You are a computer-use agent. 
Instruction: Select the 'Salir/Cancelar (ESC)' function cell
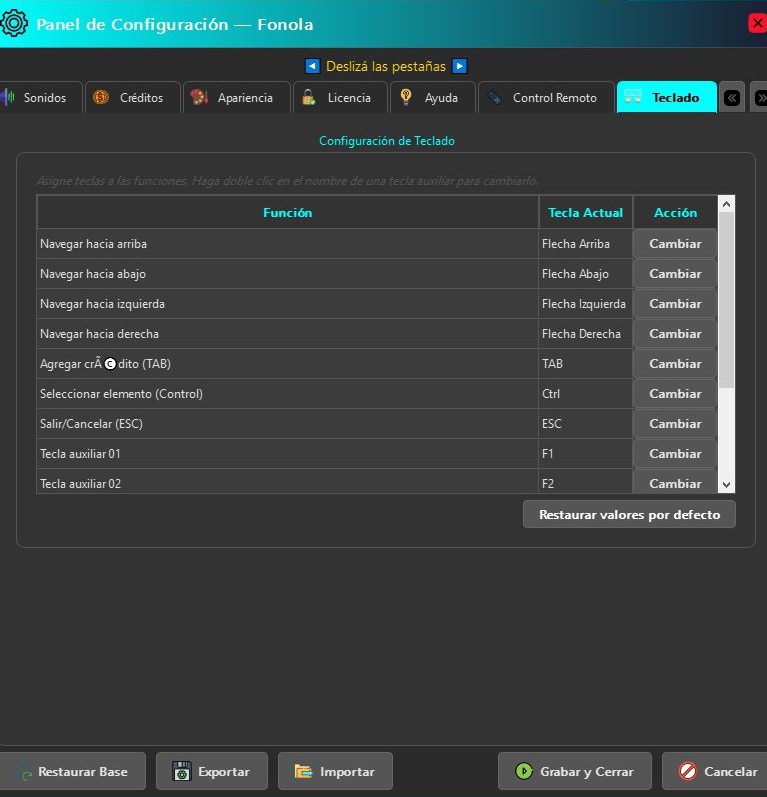tap(288, 424)
